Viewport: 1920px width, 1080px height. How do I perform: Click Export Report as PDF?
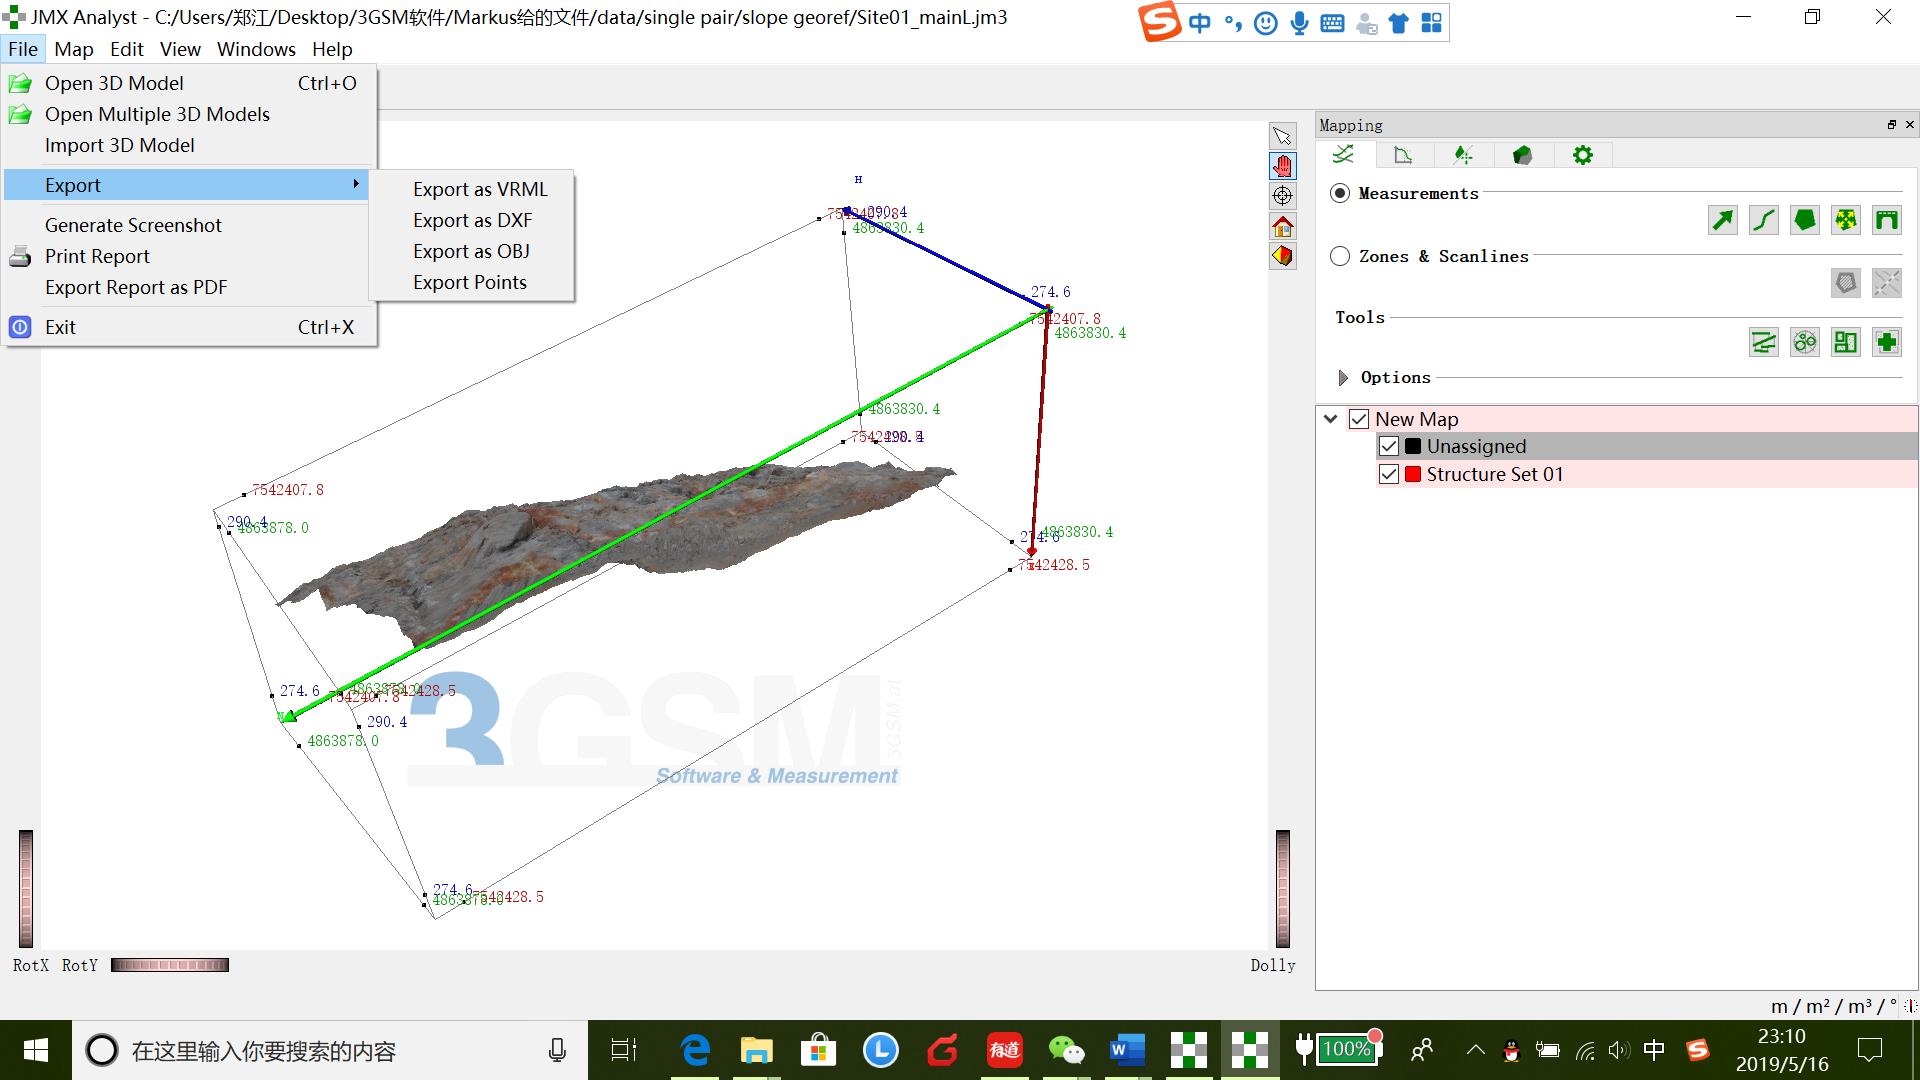point(136,287)
